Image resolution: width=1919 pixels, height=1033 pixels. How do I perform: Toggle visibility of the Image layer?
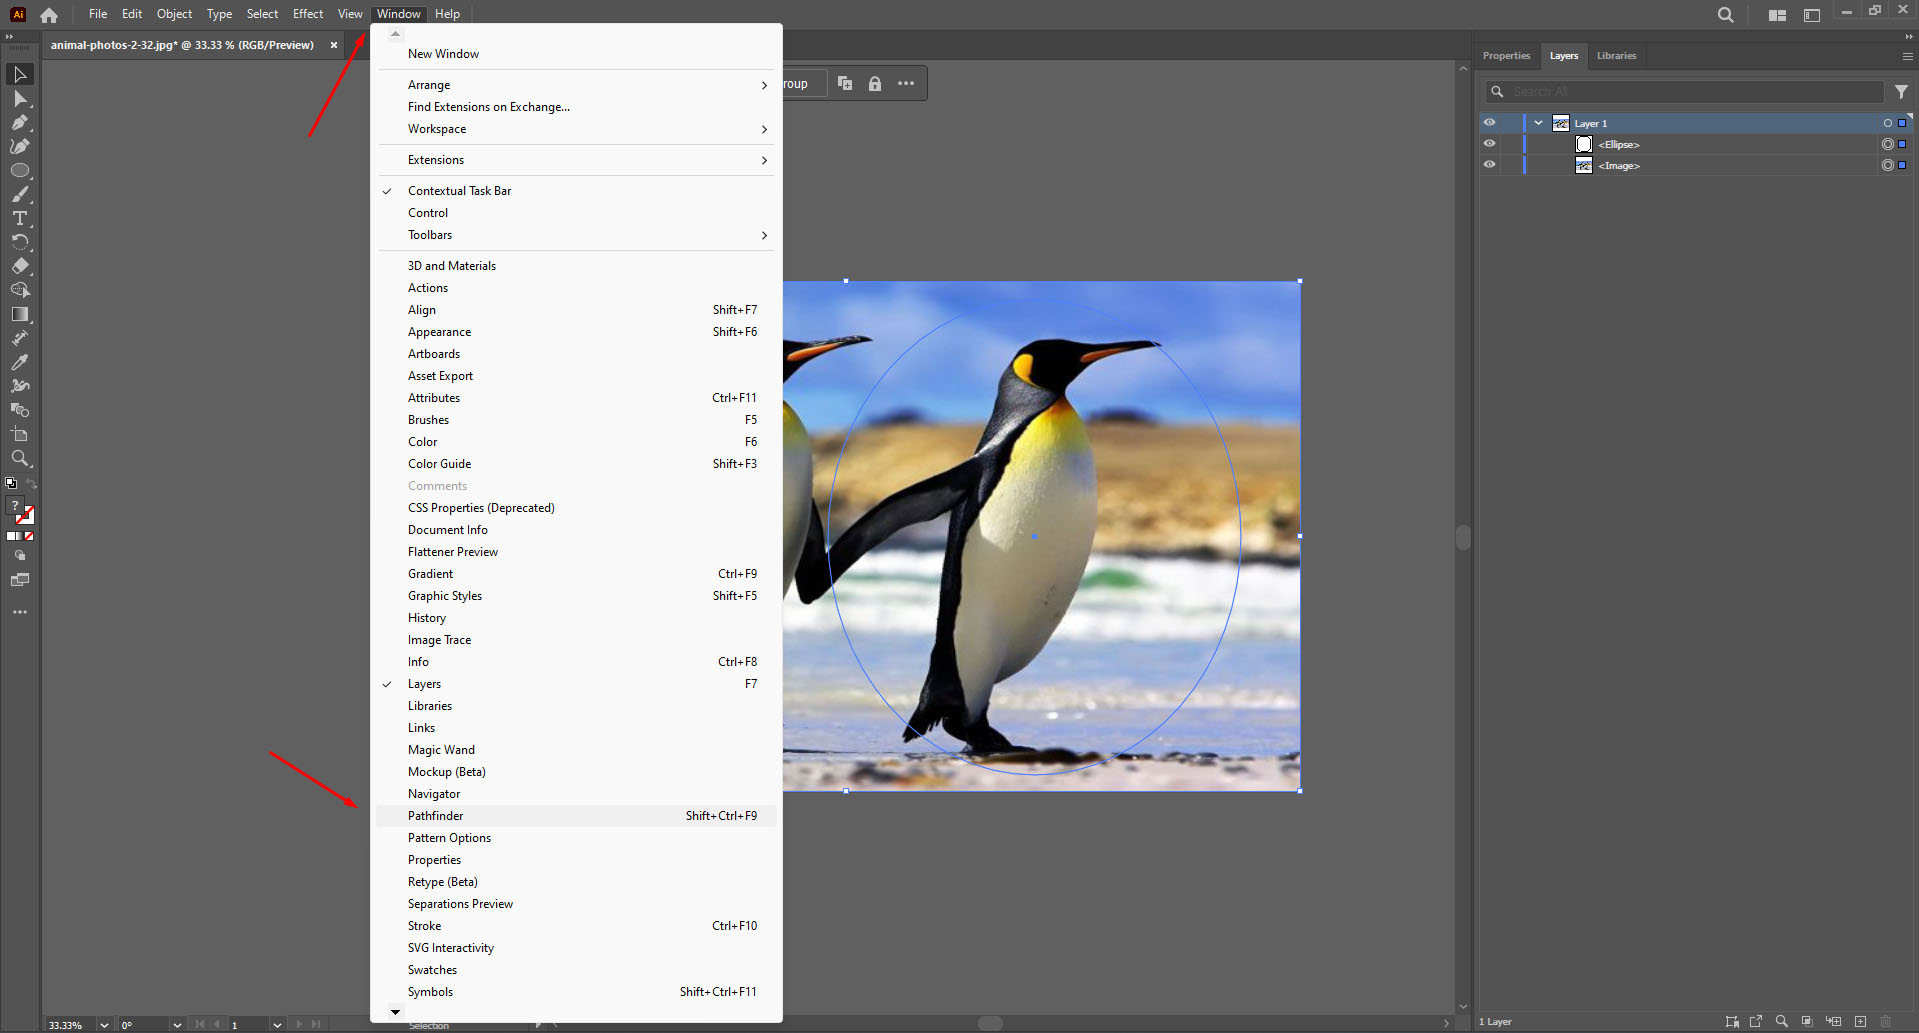click(x=1489, y=164)
